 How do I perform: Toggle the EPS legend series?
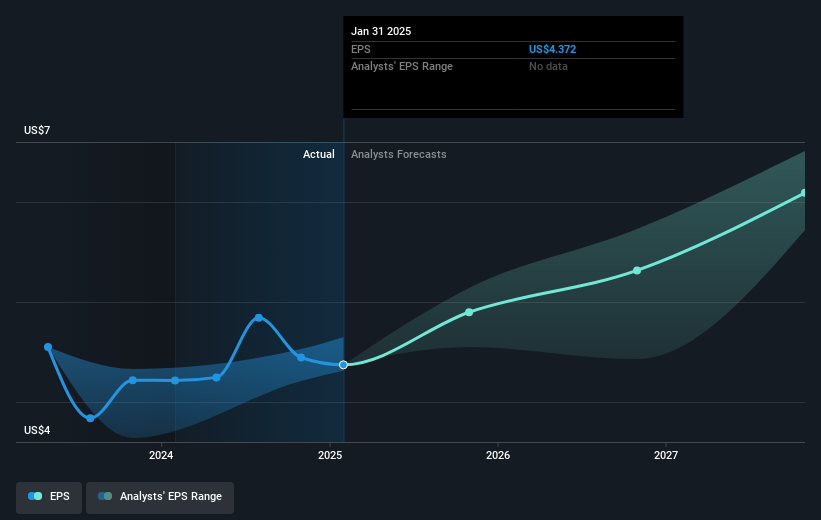[x=49, y=497]
